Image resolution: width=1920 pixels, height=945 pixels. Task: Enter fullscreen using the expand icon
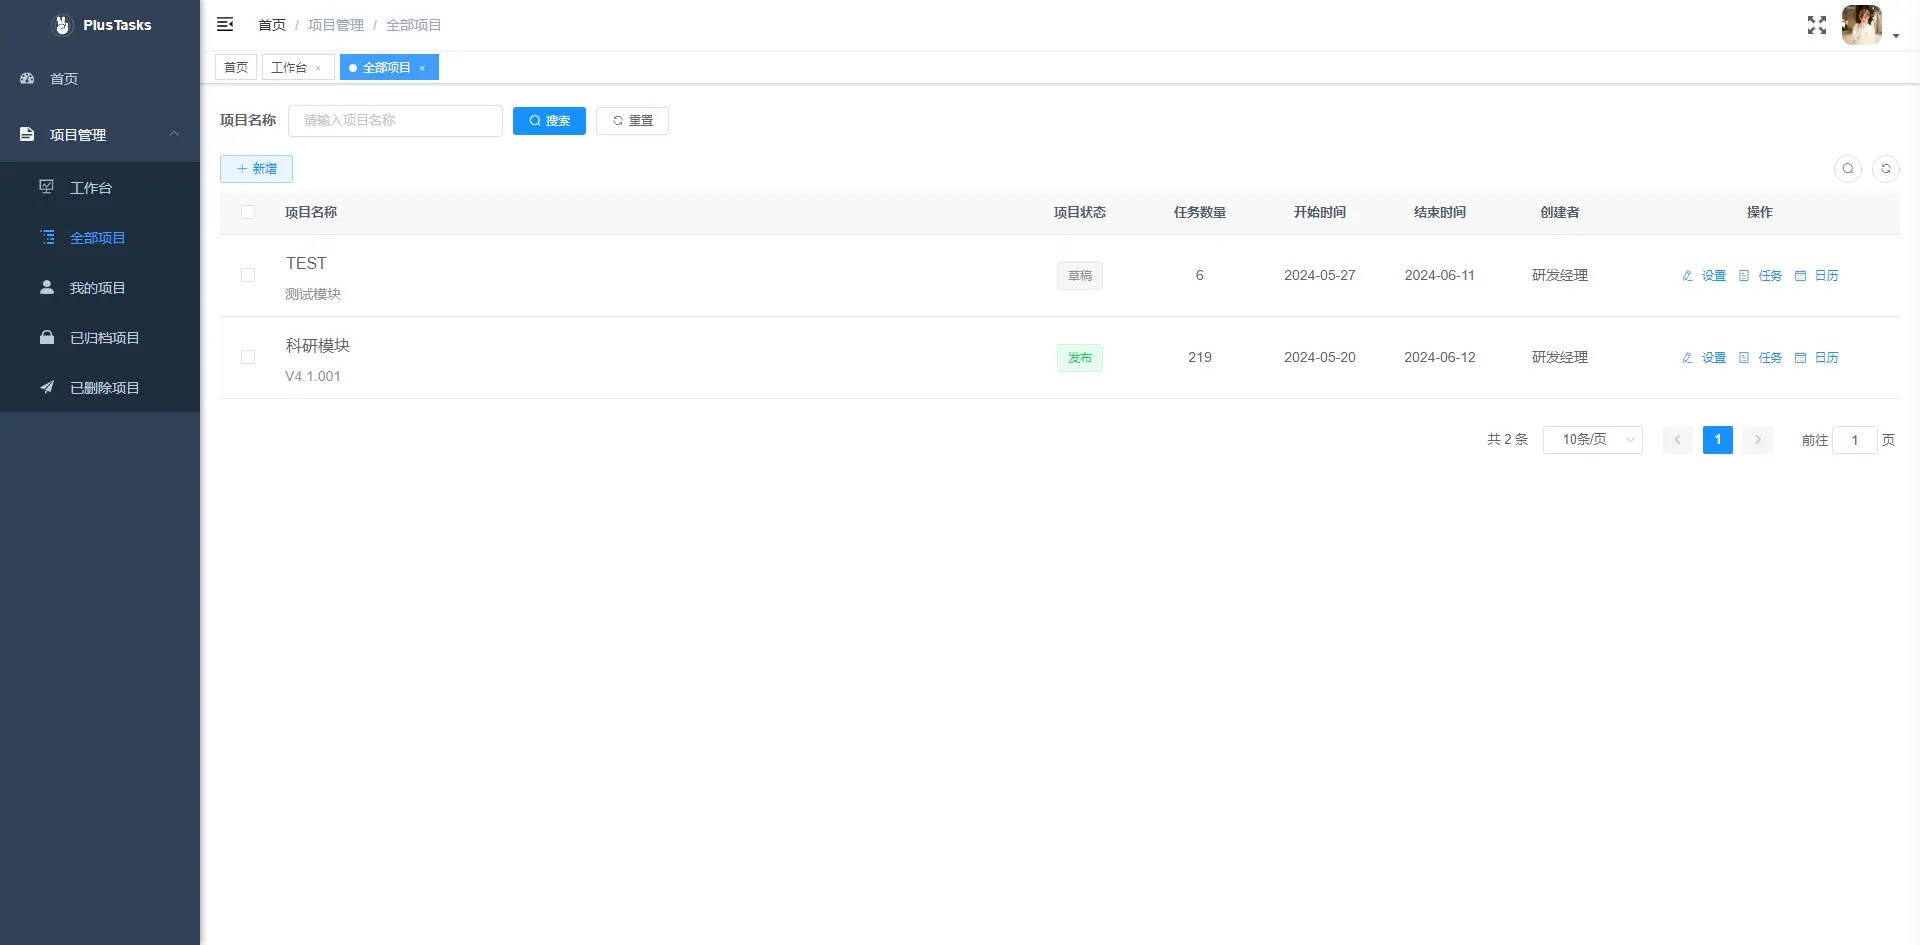pos(1816,25)
